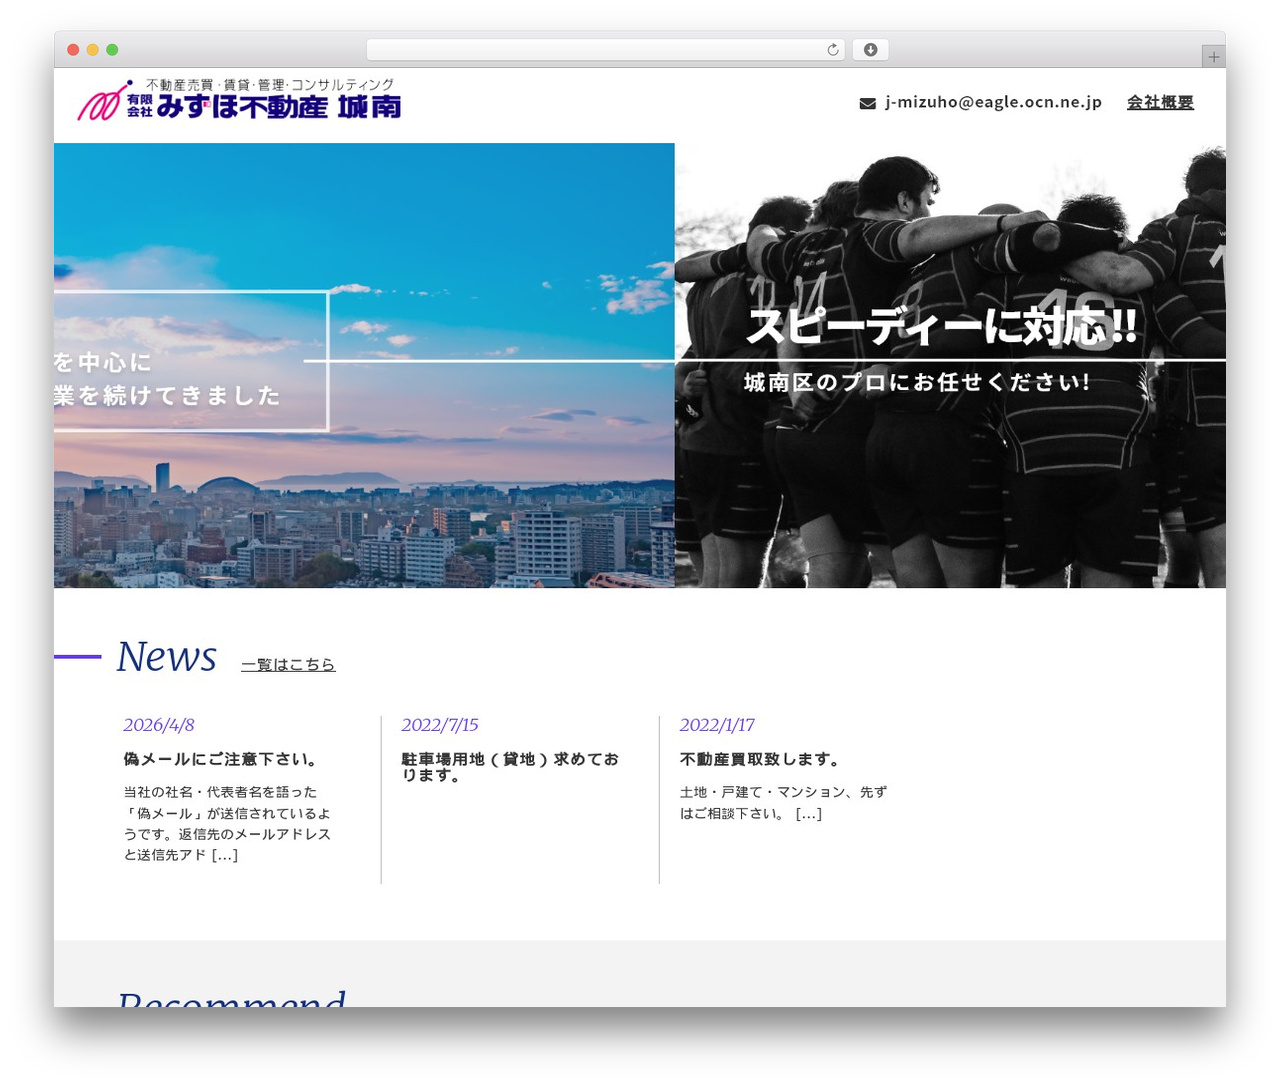
Task: Click the browser download icon
Action: point(870,50)
